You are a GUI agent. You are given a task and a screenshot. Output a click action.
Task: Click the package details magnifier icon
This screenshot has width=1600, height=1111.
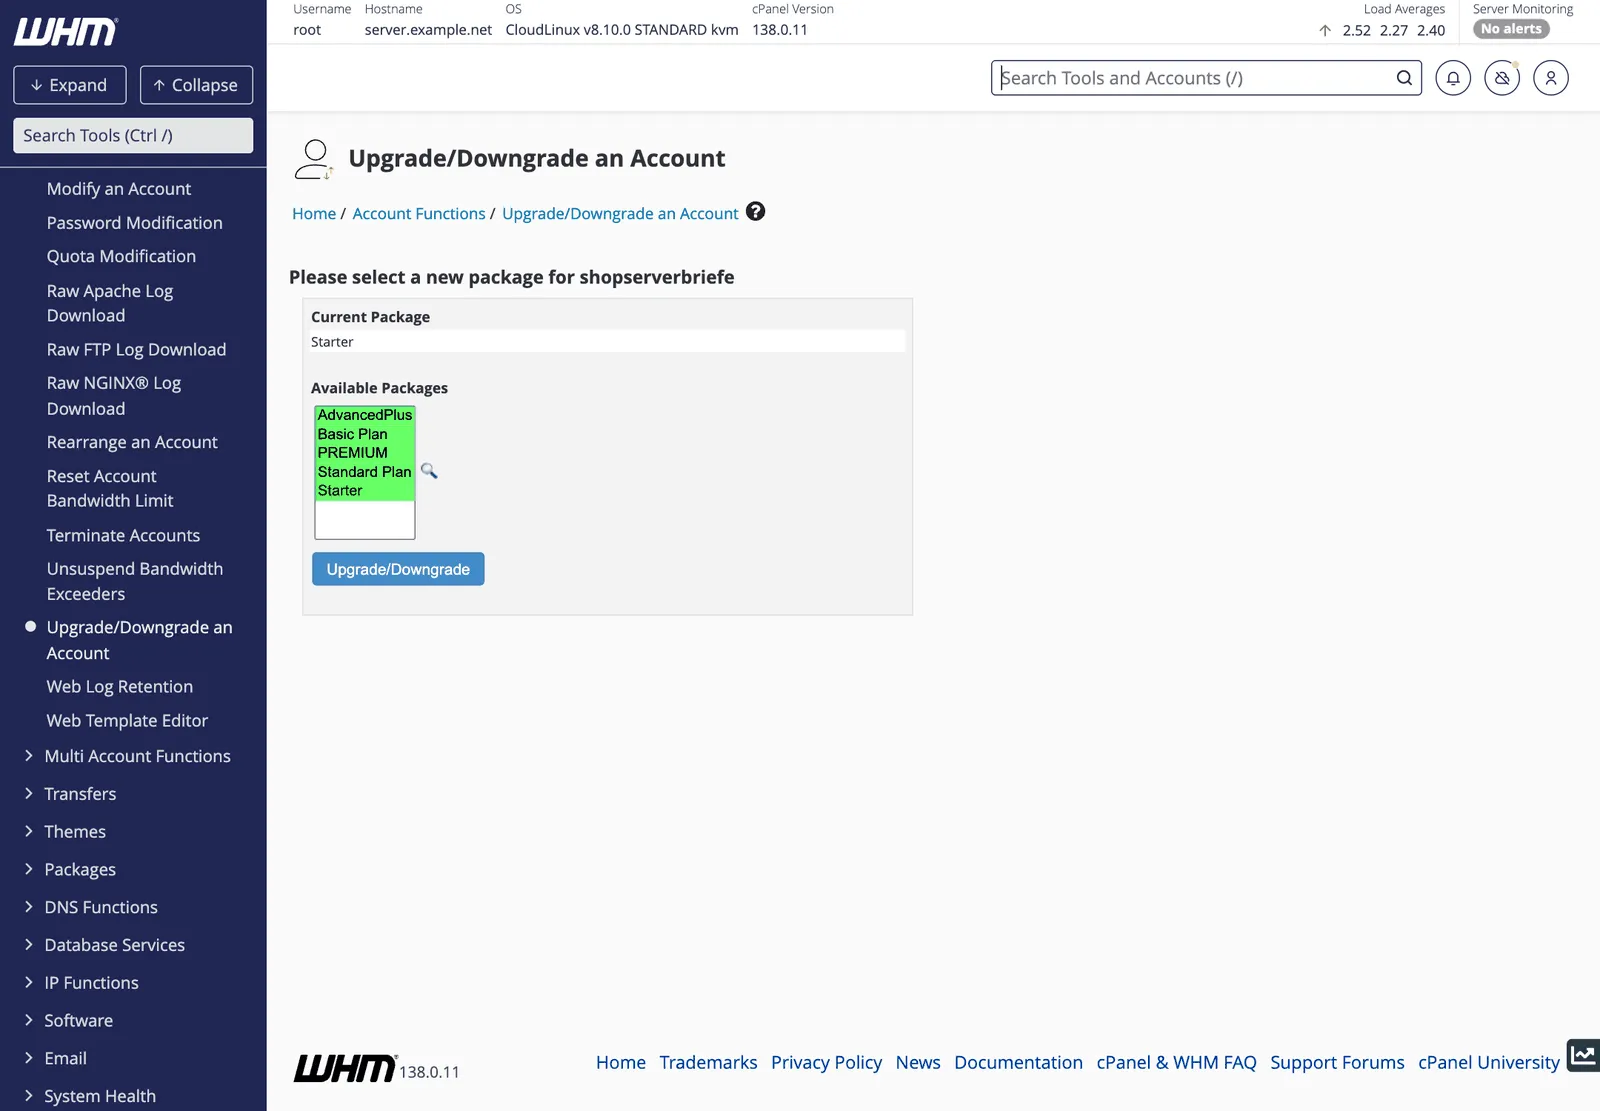pos(429,471)
